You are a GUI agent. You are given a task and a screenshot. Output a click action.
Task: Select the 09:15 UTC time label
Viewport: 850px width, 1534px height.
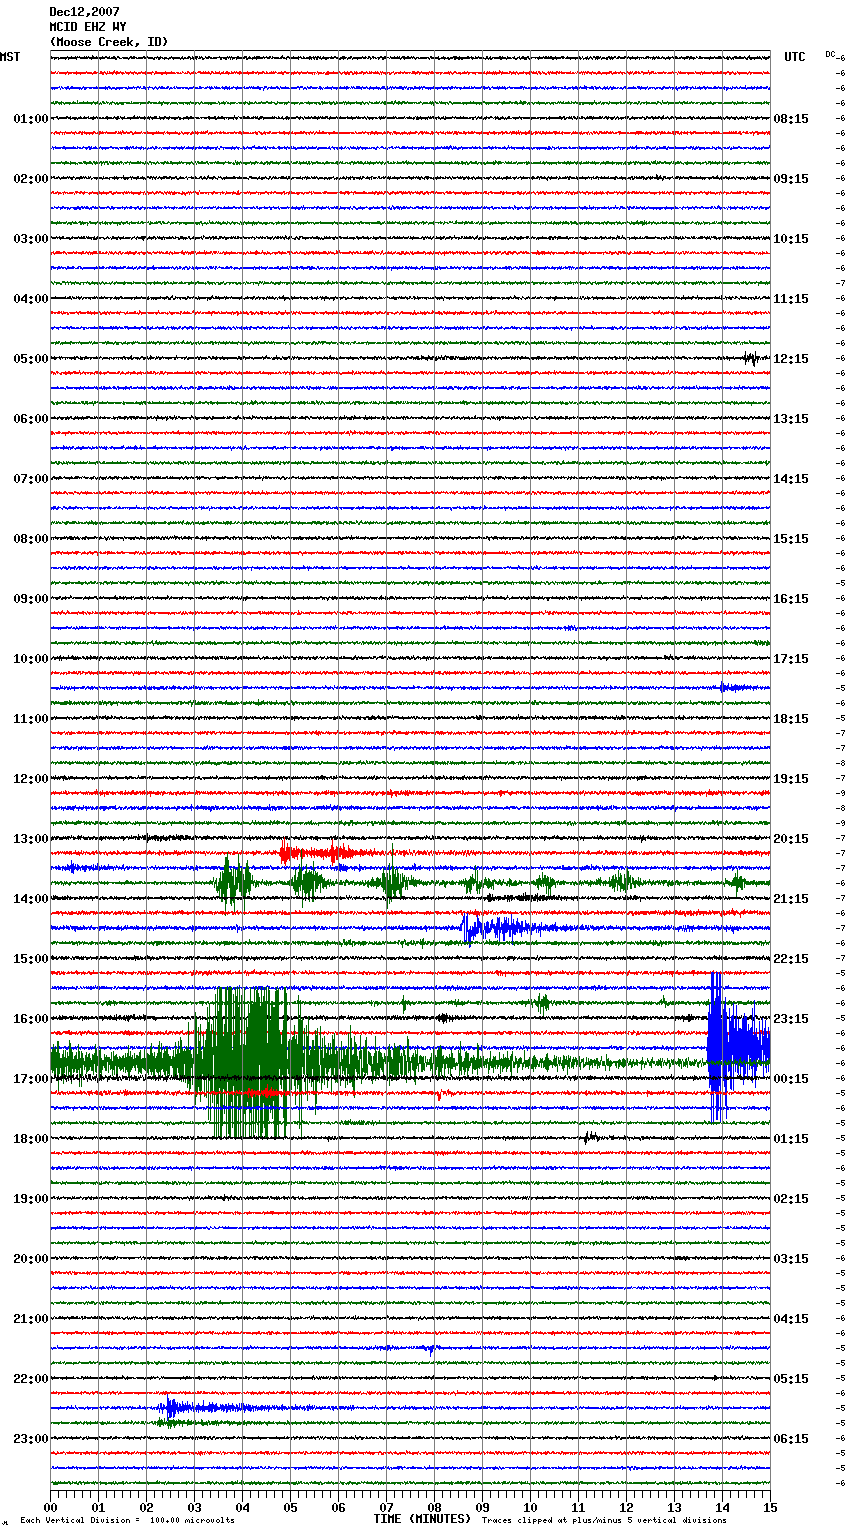pyautogui.click(x=791, y=179)
